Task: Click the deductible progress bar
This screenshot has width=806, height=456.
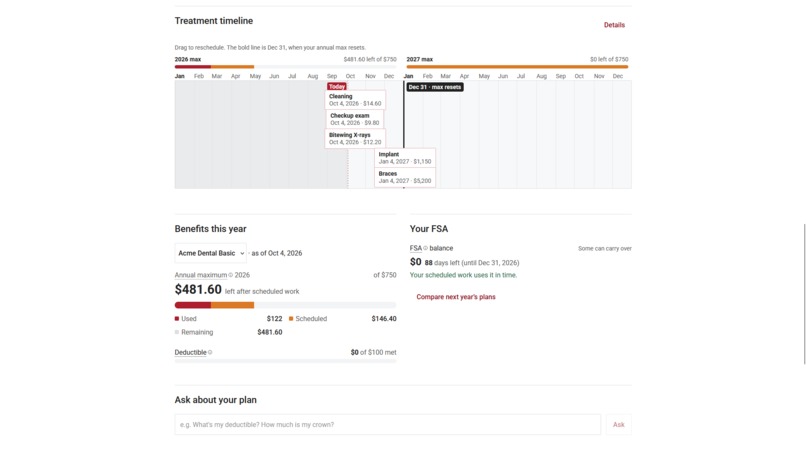Action: click(285, 361)
